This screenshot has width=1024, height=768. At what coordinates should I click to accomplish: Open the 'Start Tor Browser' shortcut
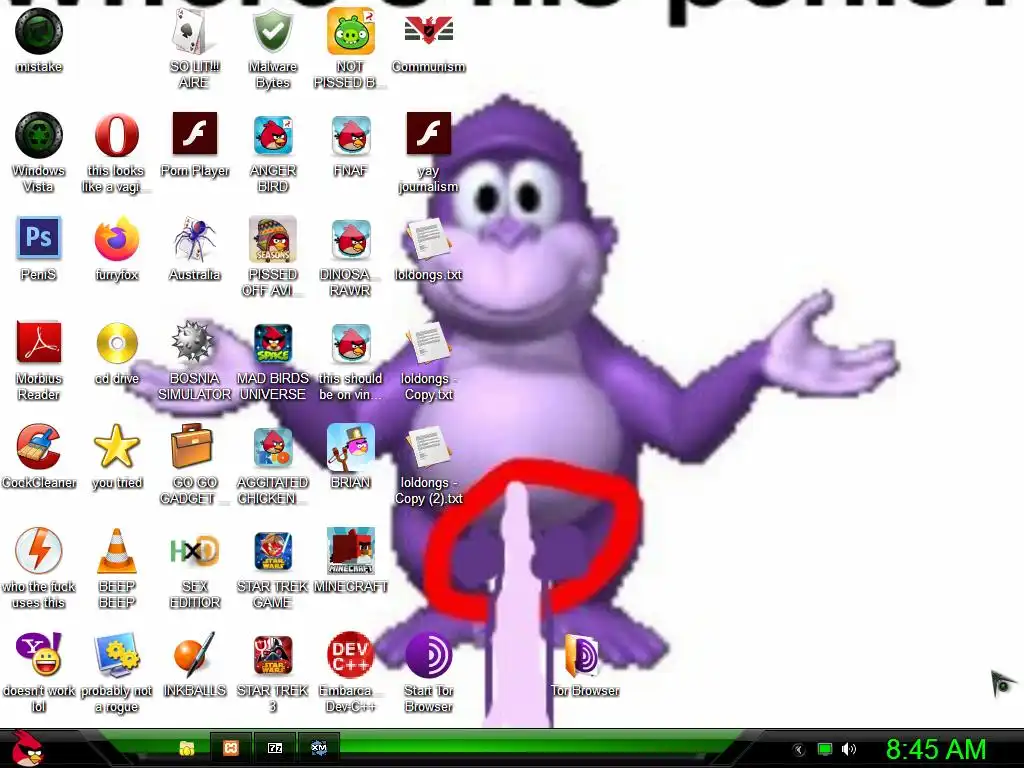(428, 654)
